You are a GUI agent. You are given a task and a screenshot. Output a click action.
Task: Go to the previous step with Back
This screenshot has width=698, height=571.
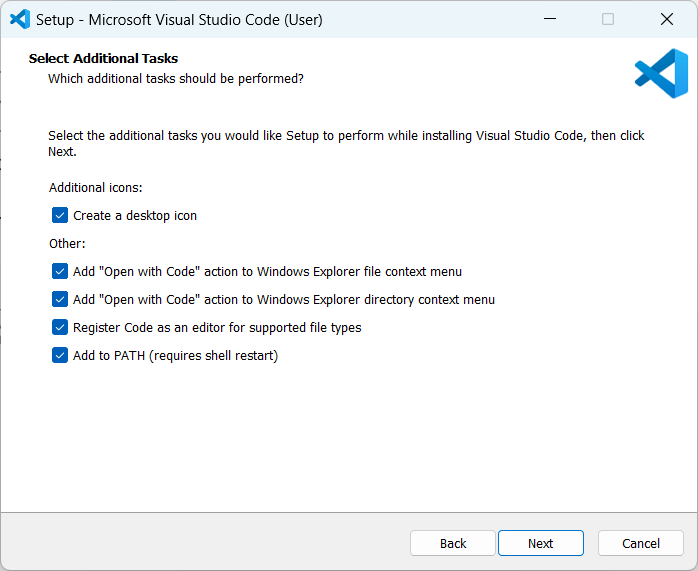tap(453, 543)
